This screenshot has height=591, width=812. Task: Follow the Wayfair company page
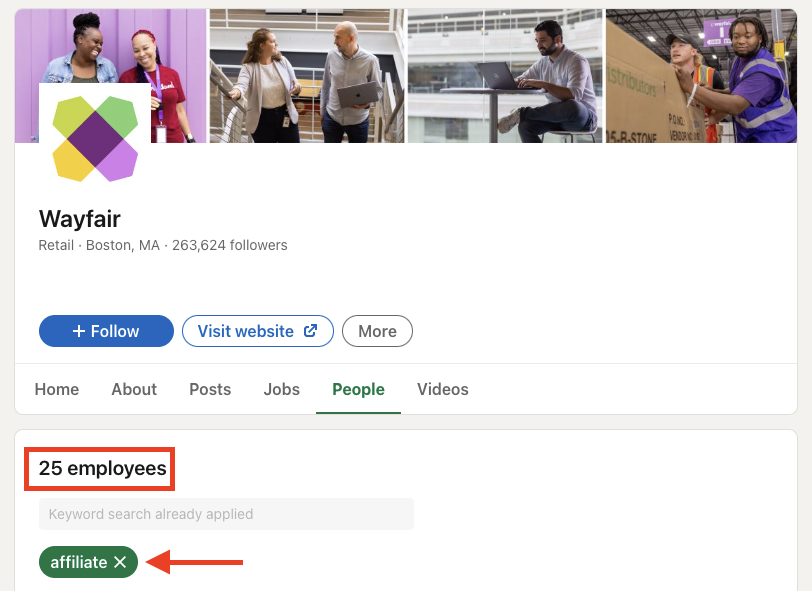click(106, 331)
